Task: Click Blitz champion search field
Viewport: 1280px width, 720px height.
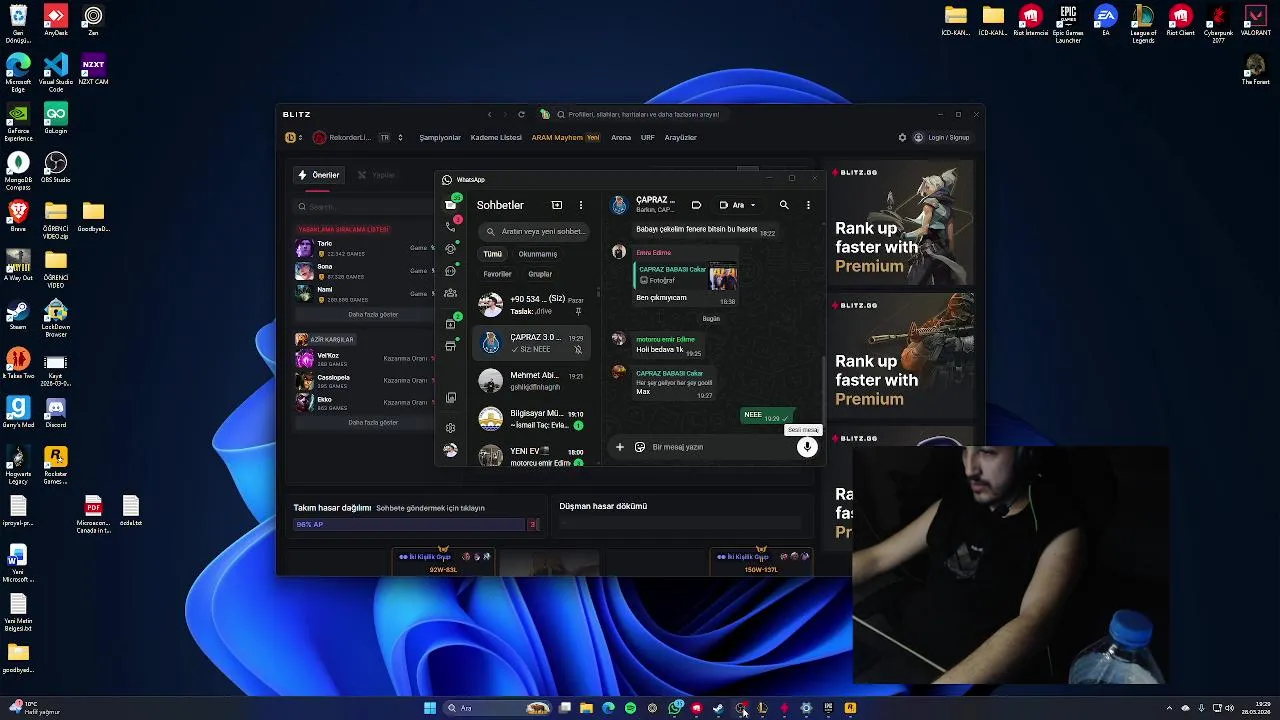Action: pyautogui.click(x=365, y=207)
